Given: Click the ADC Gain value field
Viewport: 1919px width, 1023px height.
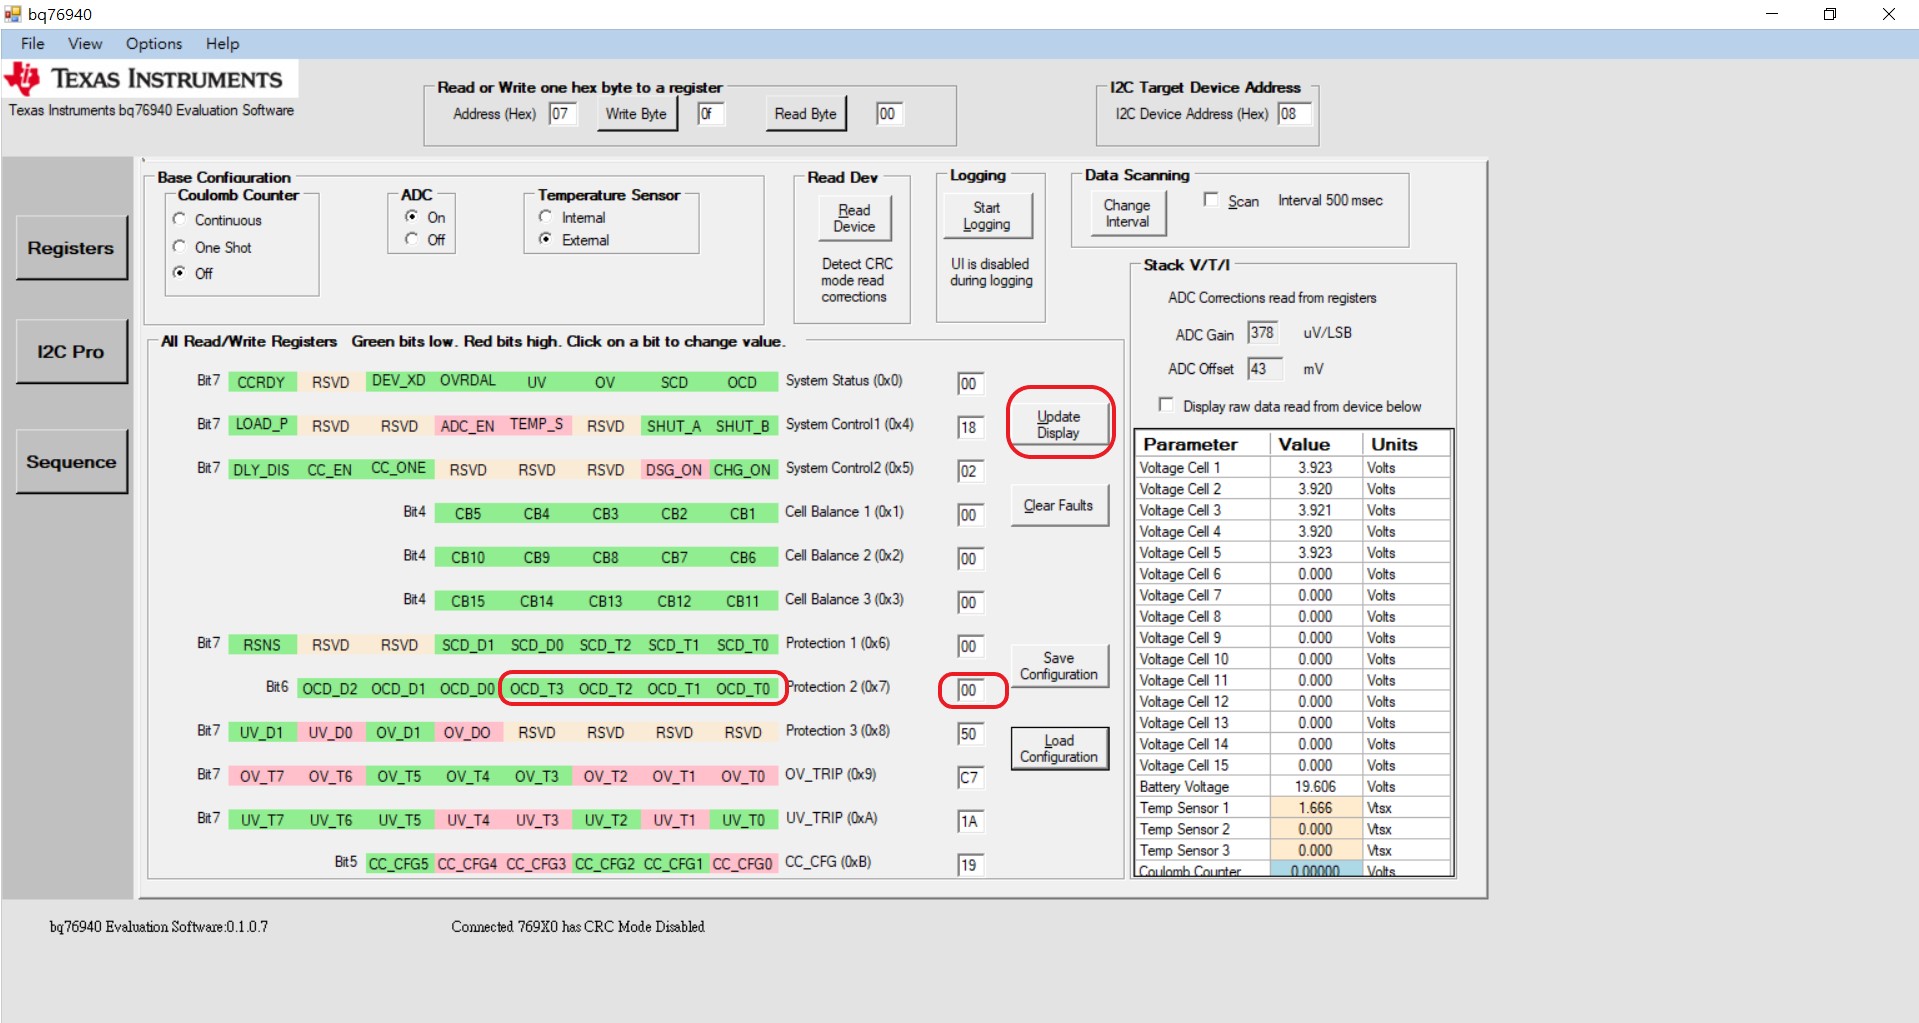Looking at the screenshot, I should [x=1262, y=333].
